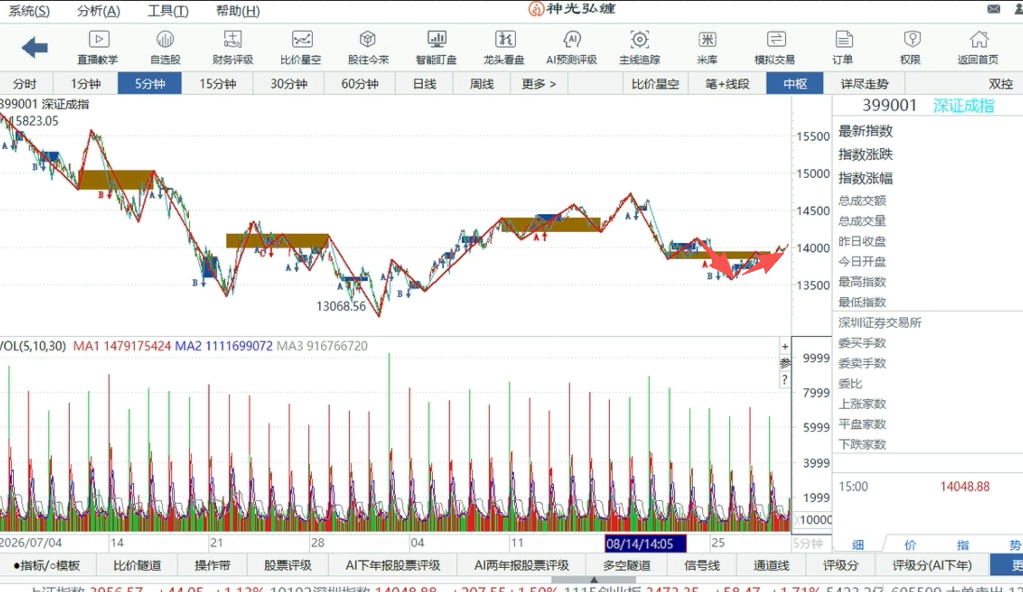Select 信号线 indicator

(x=701, y=565)
